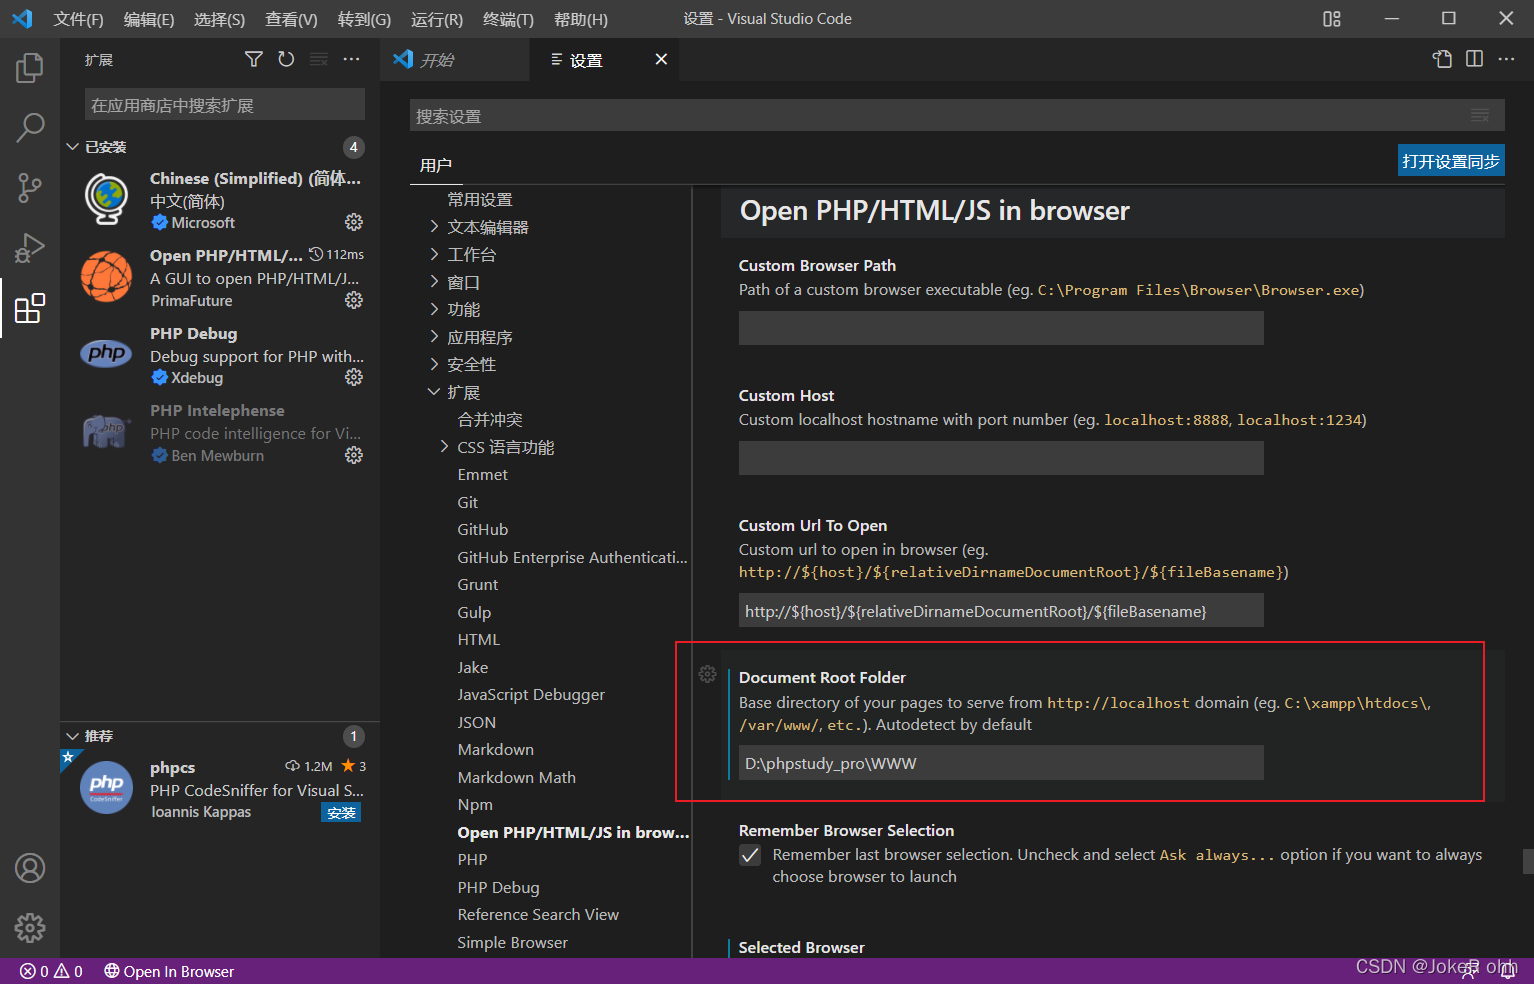The image size is (1534, 984).
Task: Select Open PHP/HTML/JS in browser tree item
Action: (x=573, y=832)
